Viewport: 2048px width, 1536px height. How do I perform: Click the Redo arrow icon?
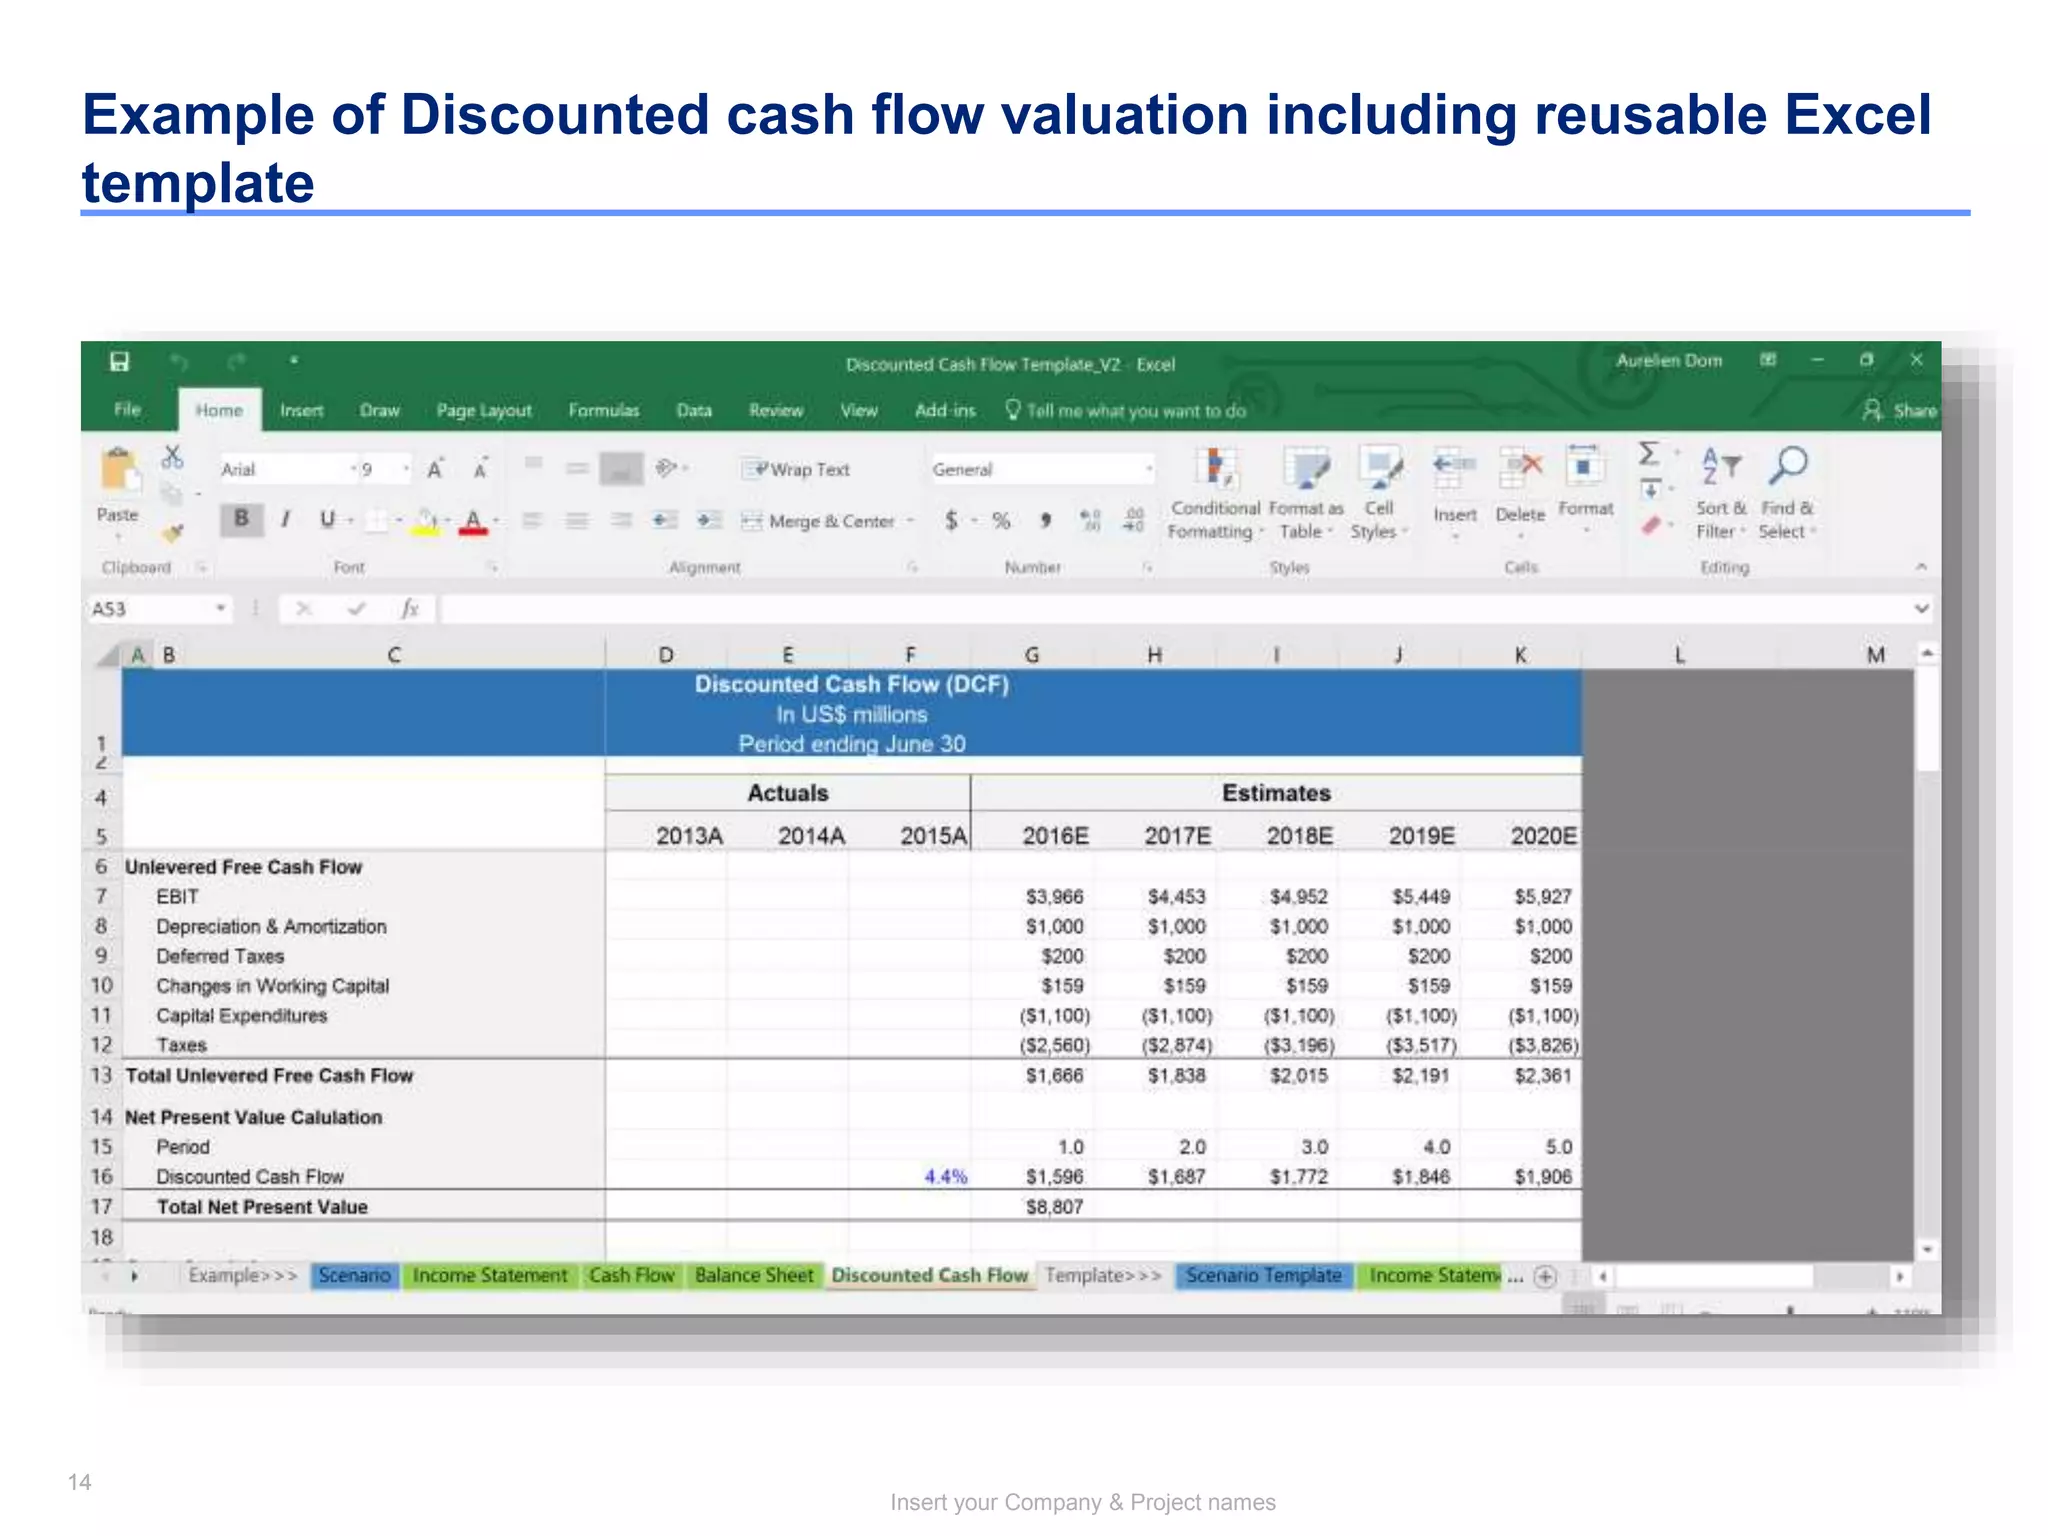(236, 361)
